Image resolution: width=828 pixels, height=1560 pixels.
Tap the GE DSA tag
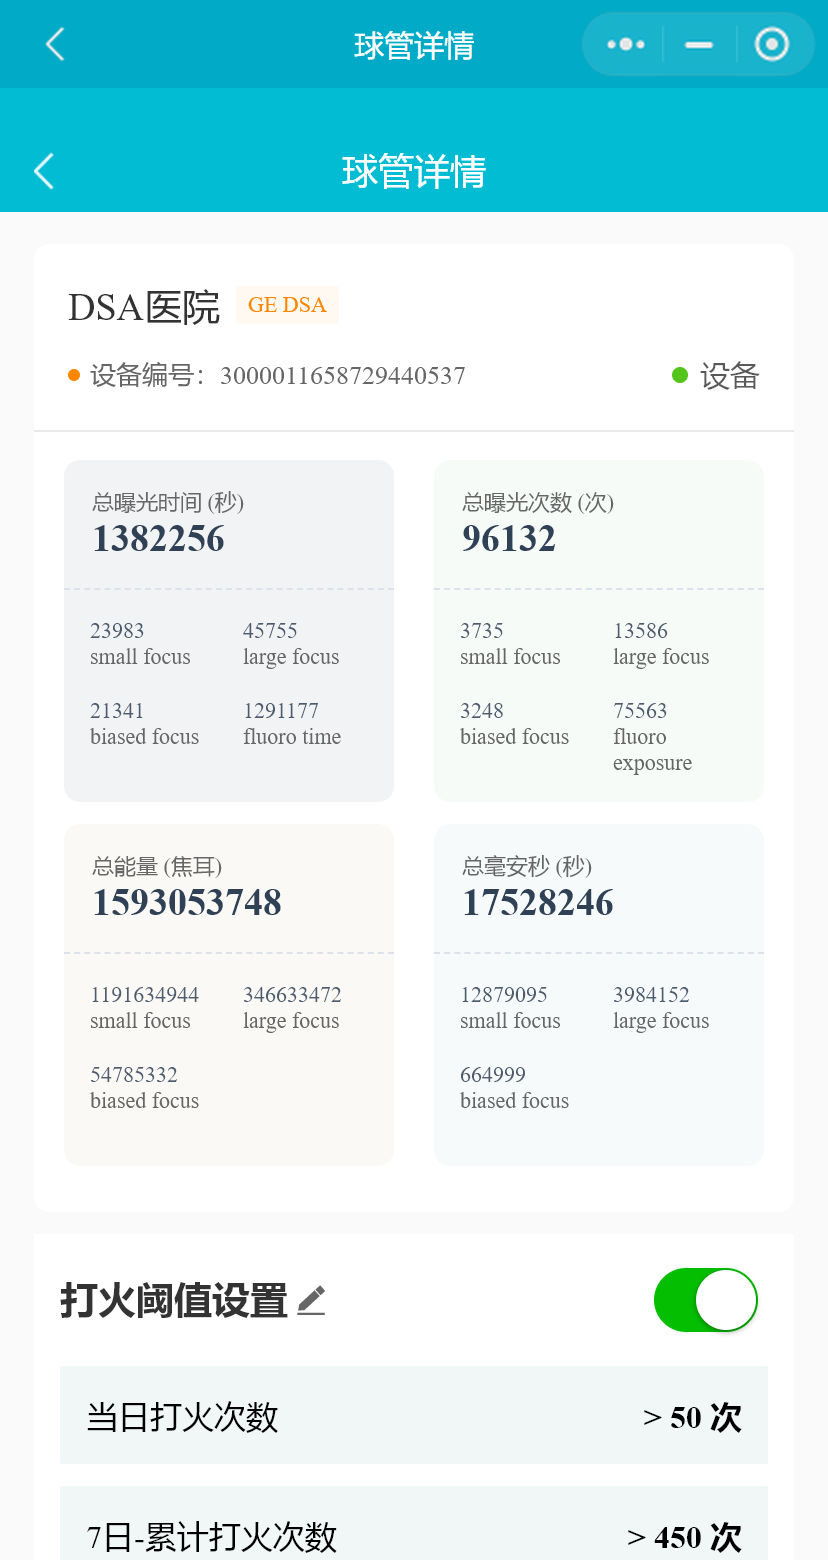287,305
